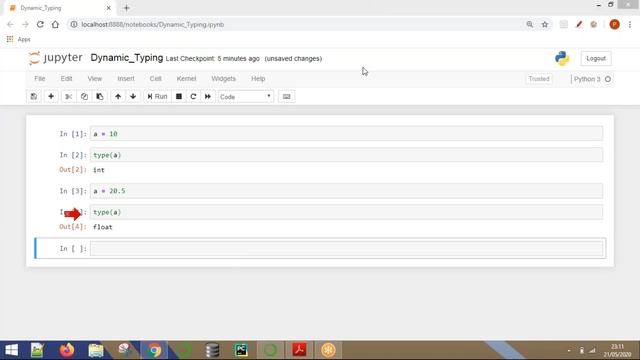
Task: Select the Dynamic_Typing browser tab
Action: pos(58,8)
